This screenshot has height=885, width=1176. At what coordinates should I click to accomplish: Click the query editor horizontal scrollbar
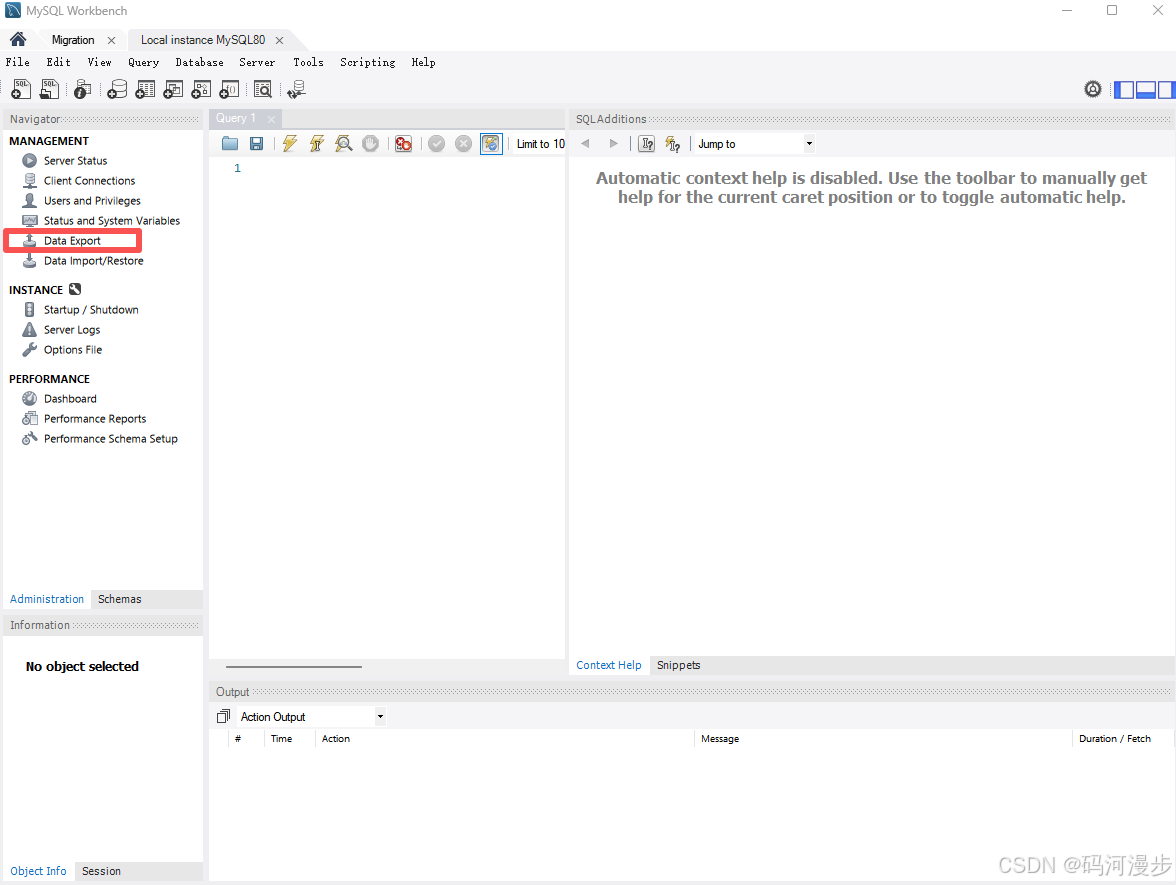(x=294, y=666)
